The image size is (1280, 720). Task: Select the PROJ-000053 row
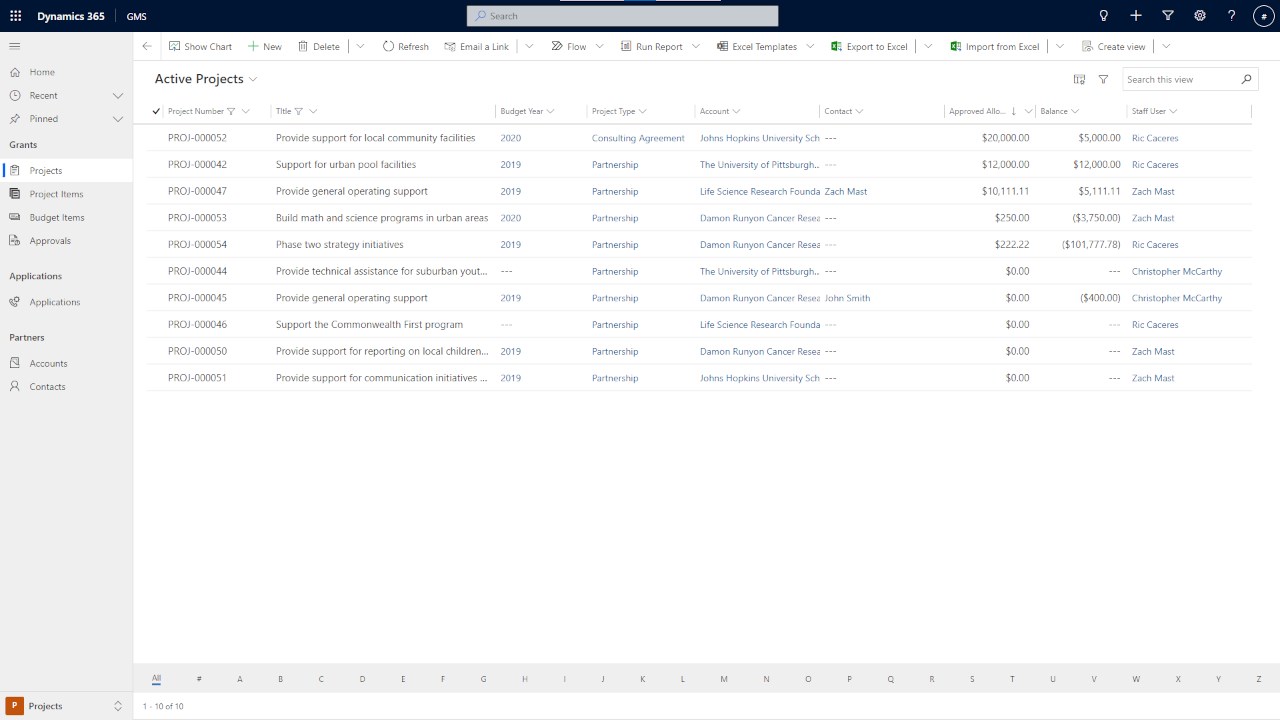[698, 218]
